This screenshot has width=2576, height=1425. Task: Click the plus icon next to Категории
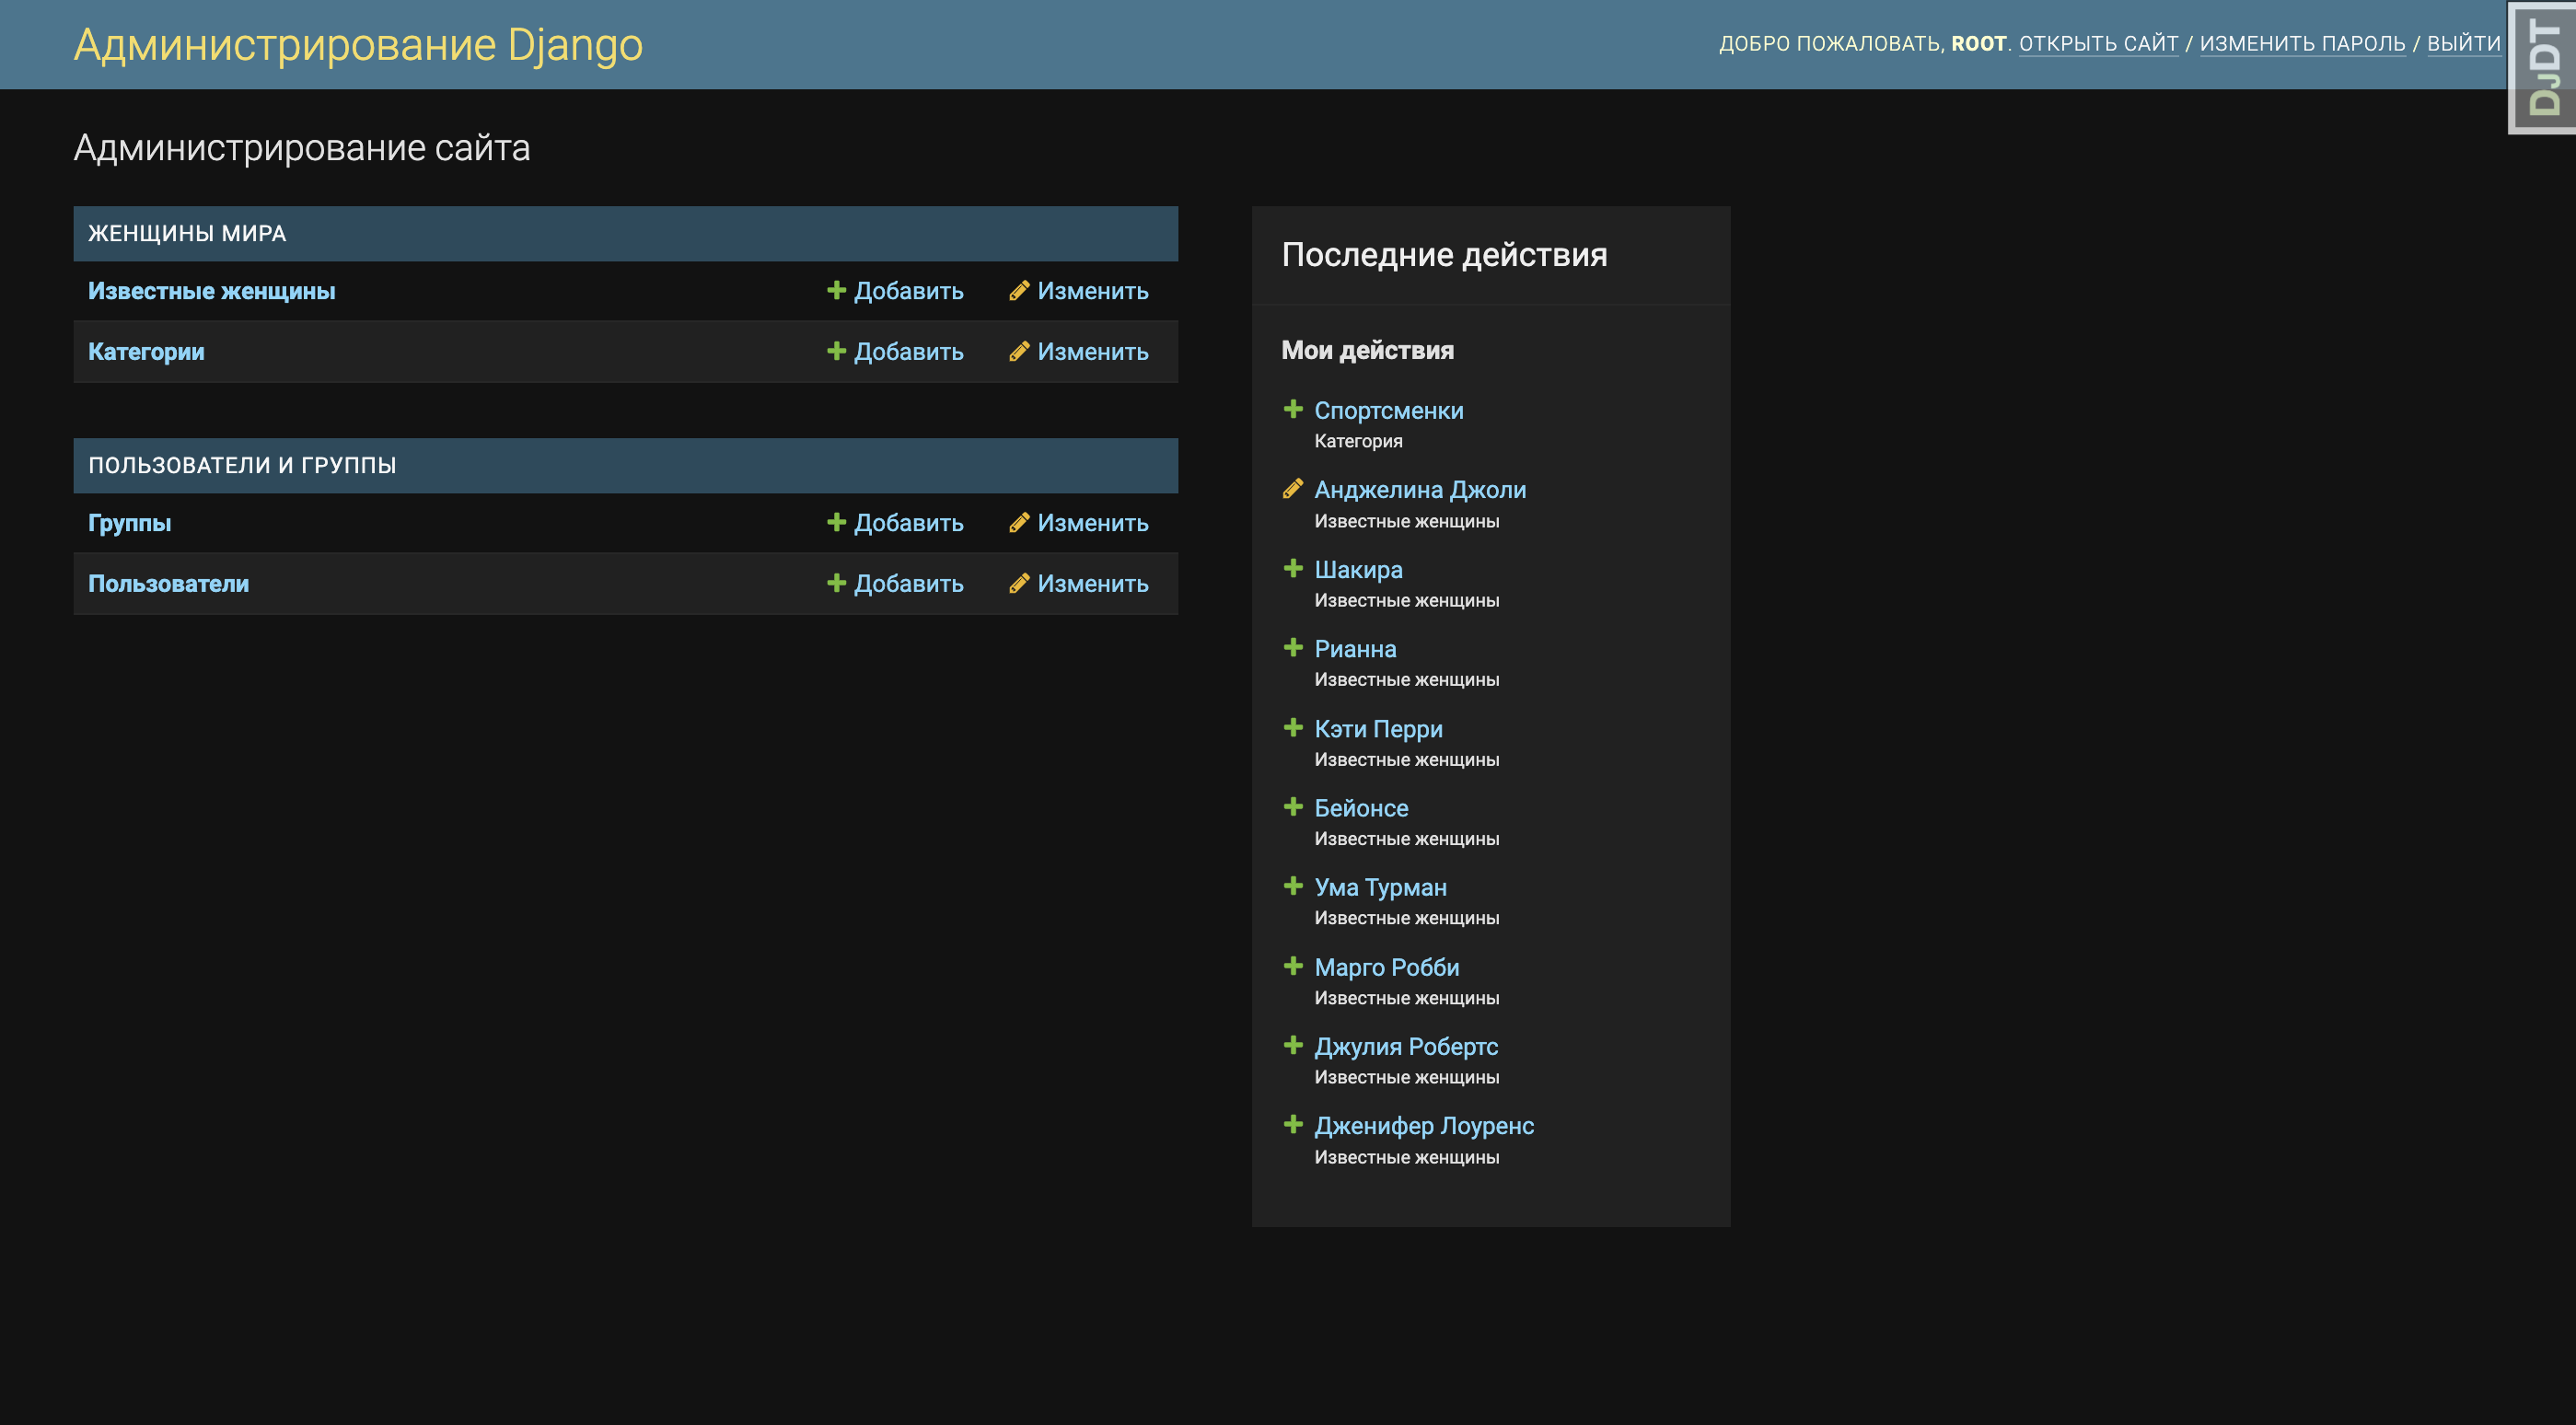[x=837, y=352]
